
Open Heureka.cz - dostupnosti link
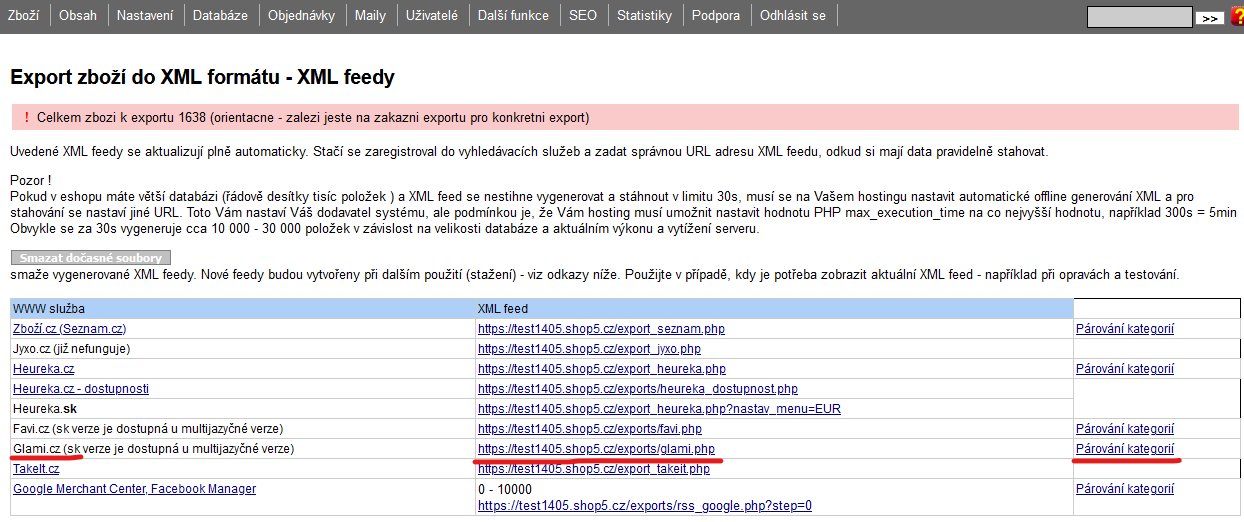click(81, 389)
